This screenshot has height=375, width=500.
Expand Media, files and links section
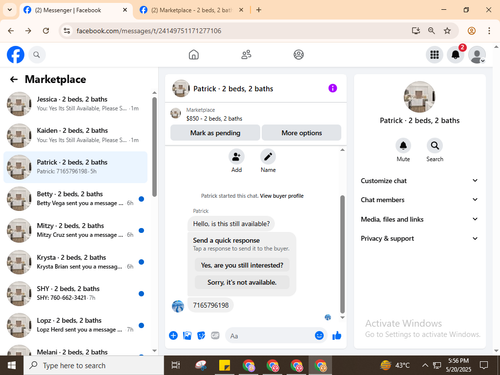pos(419,219)
